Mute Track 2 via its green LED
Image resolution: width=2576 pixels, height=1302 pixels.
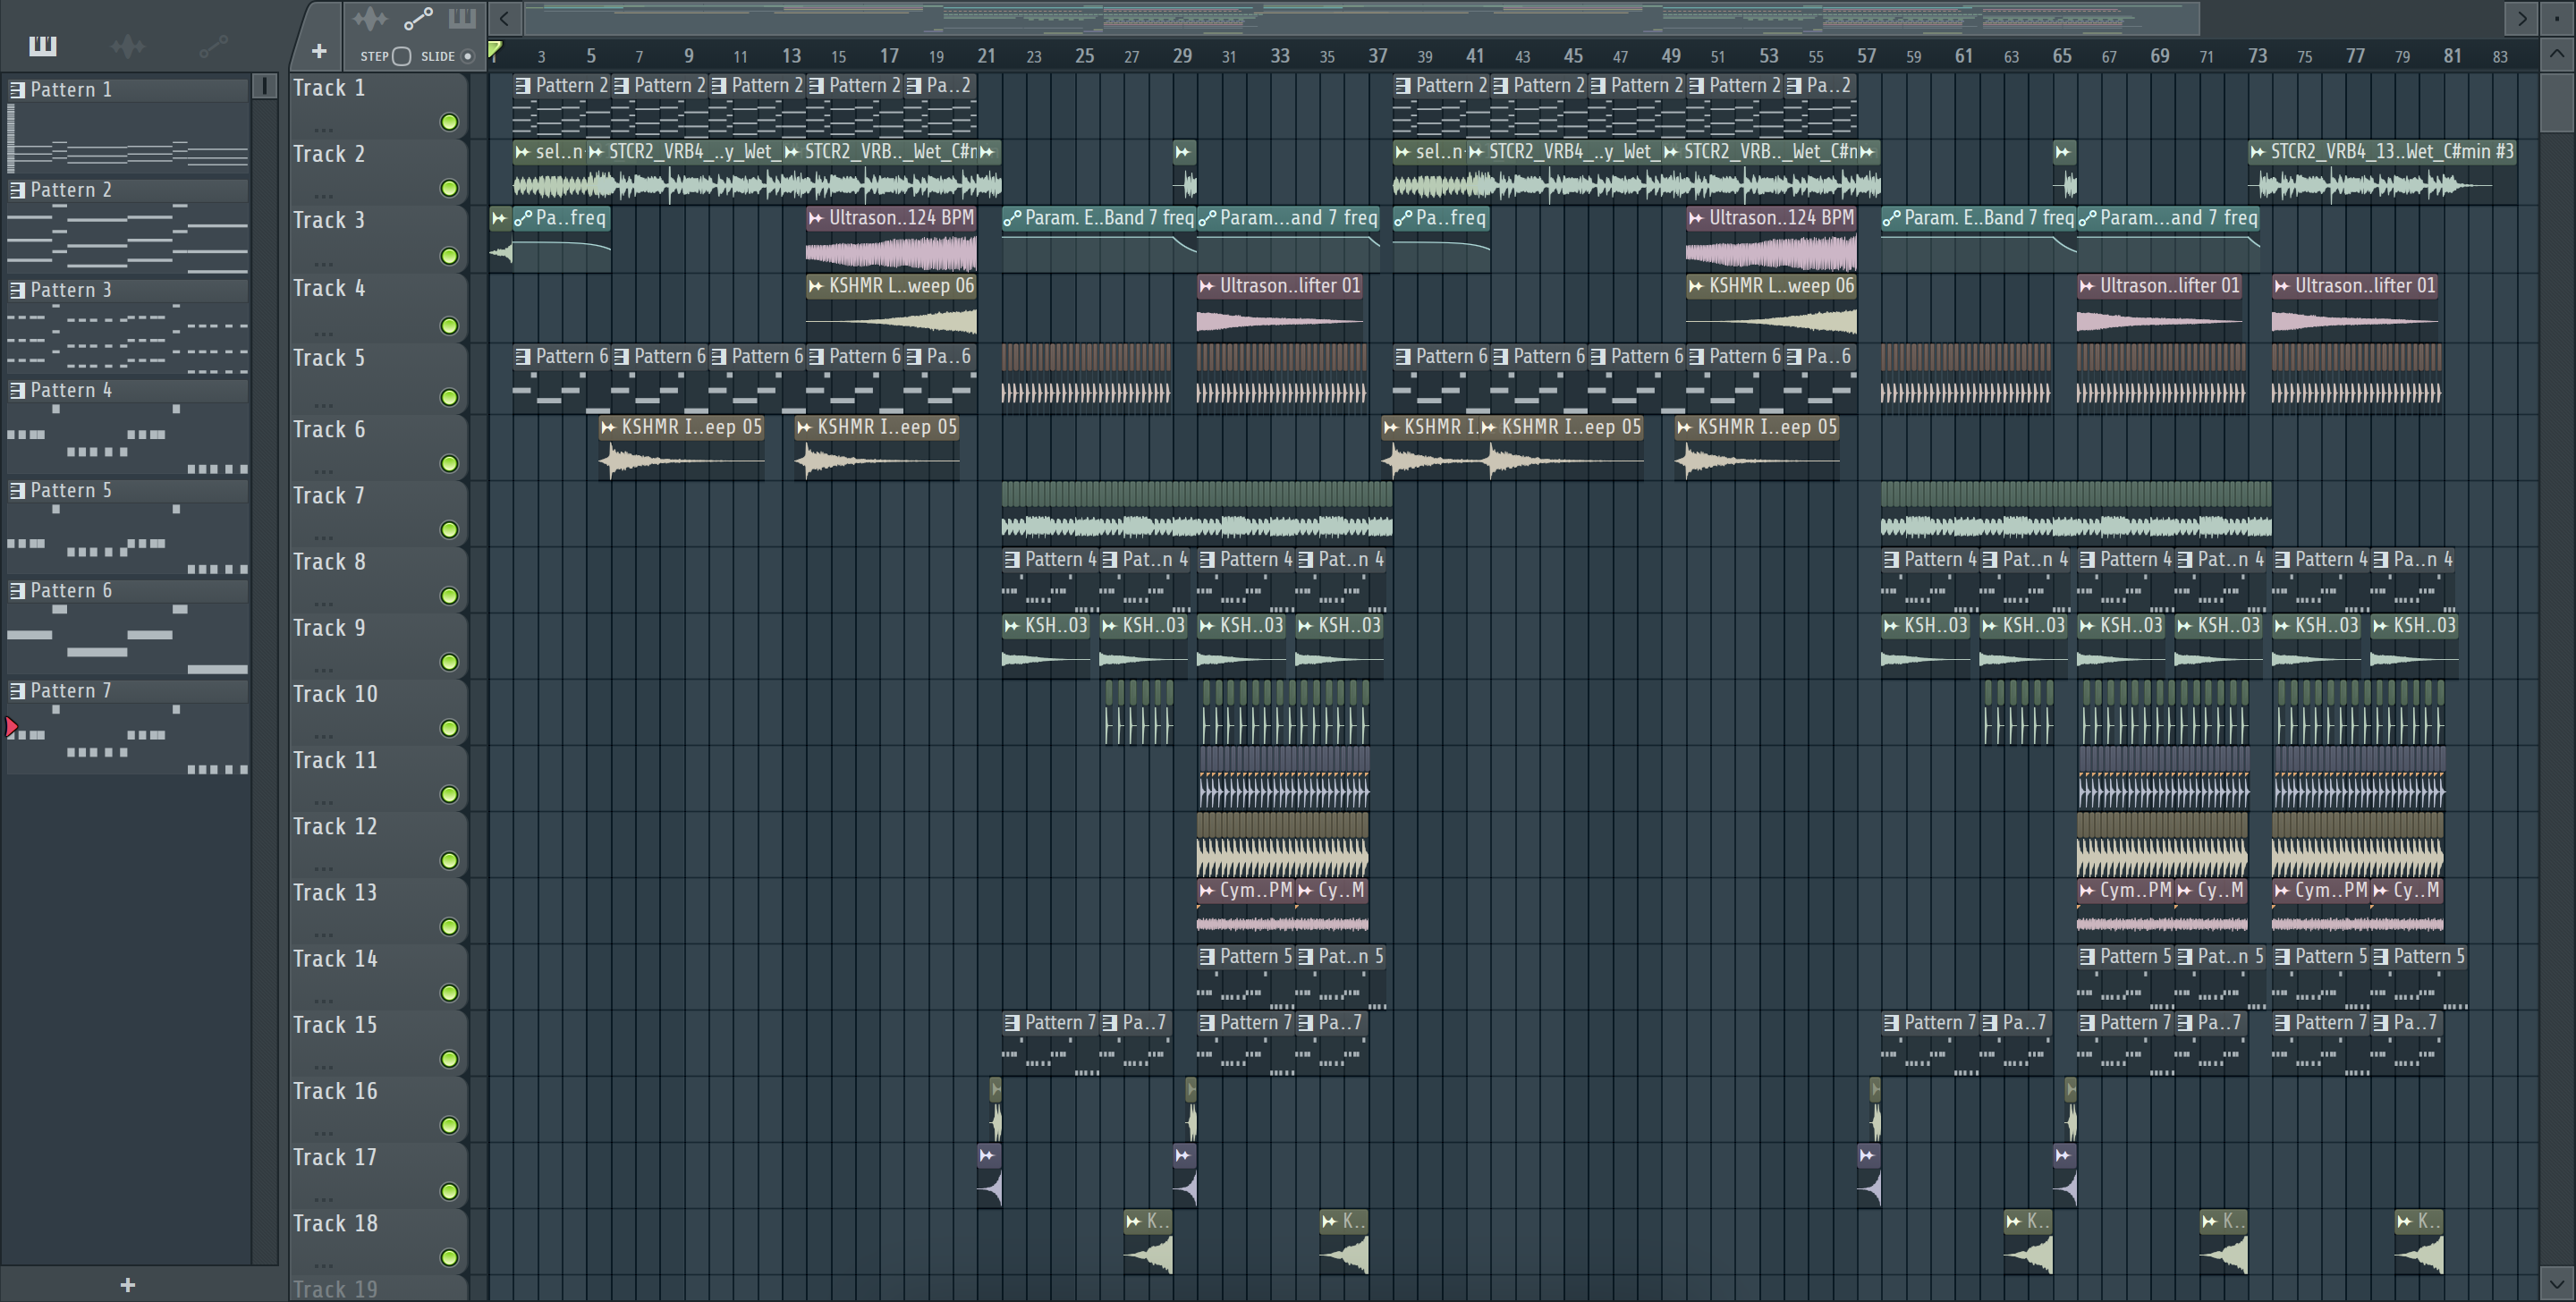click(450, 188)
